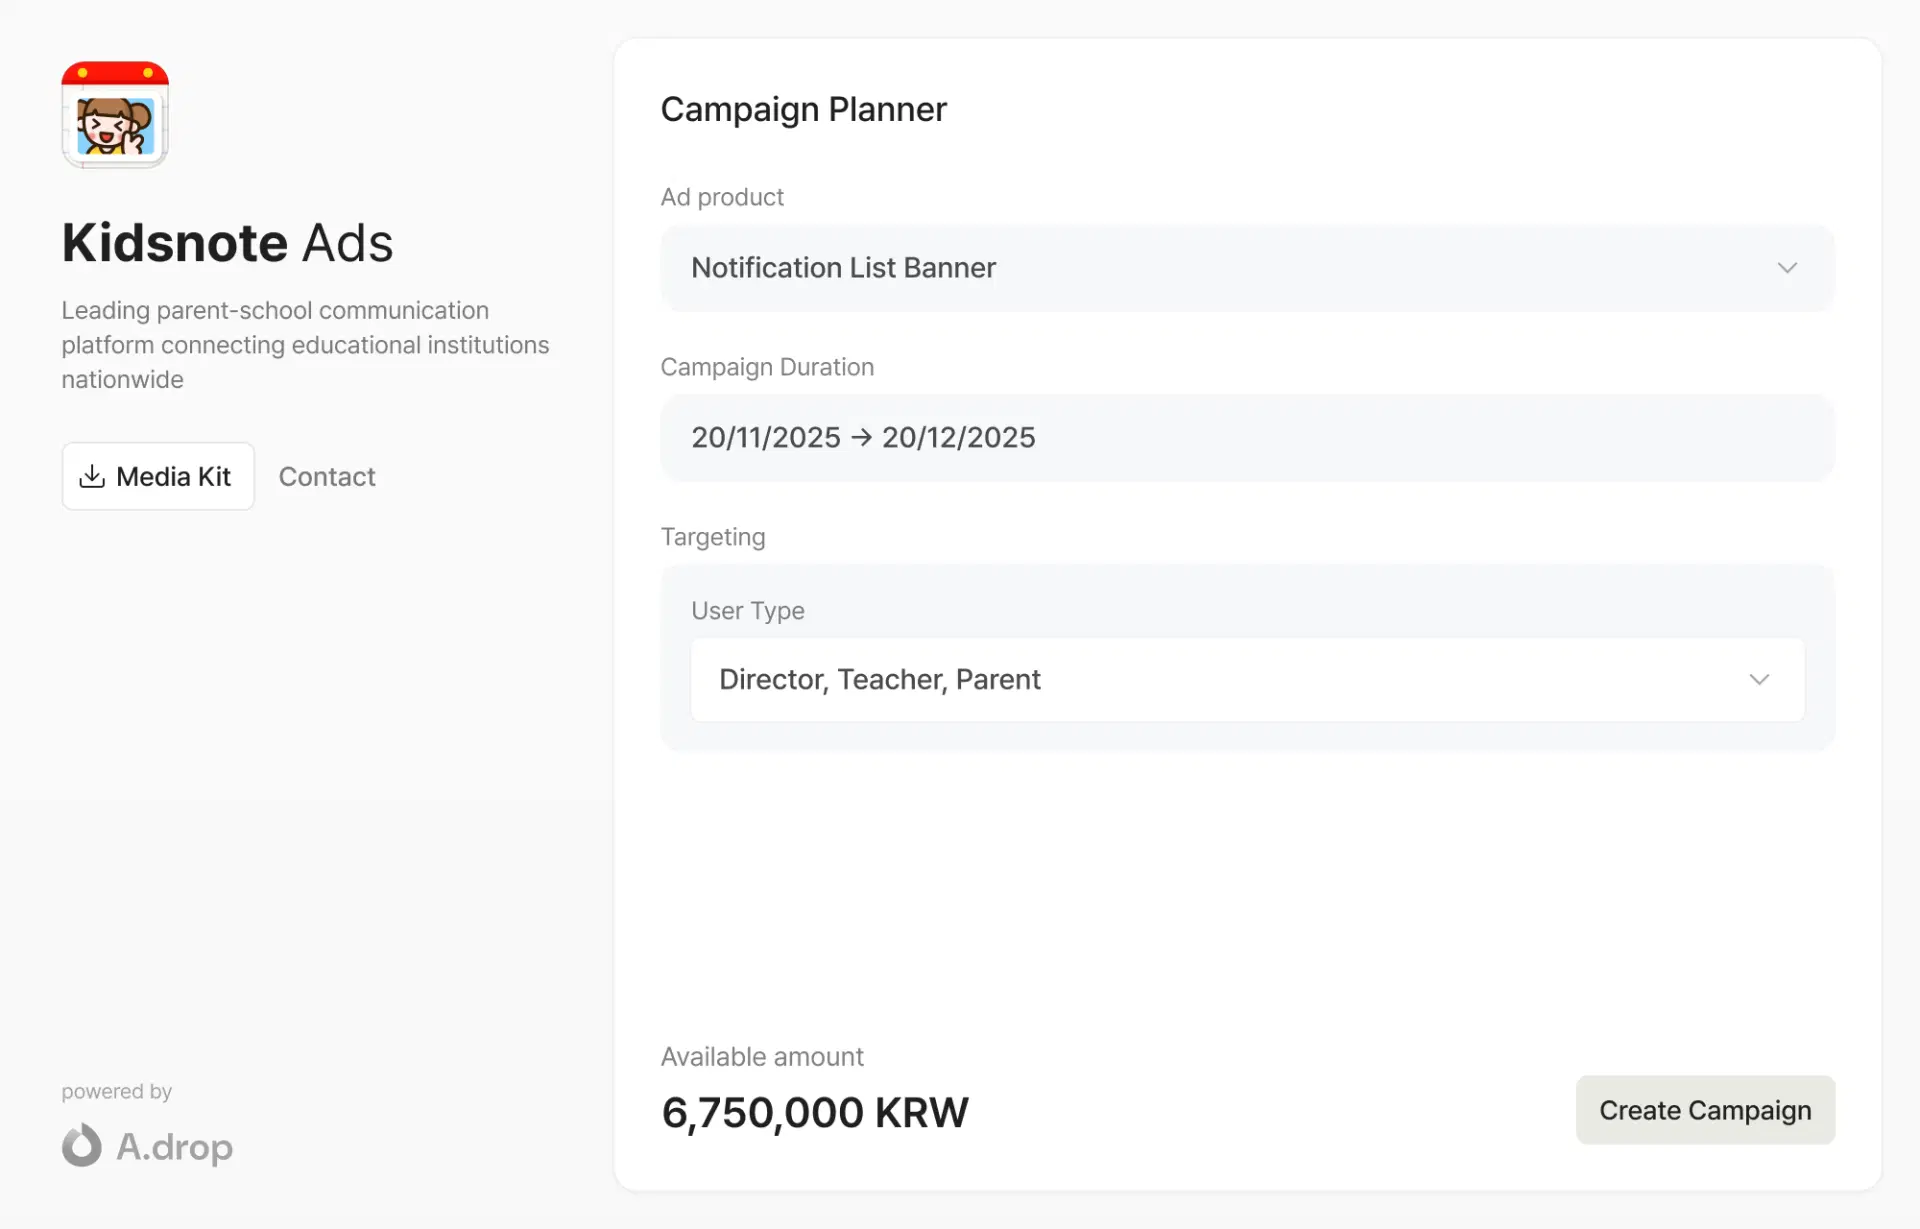Click the A.drop droplet logo icon
Screen dimensions: 1920x1229
tap(82, 1145)
